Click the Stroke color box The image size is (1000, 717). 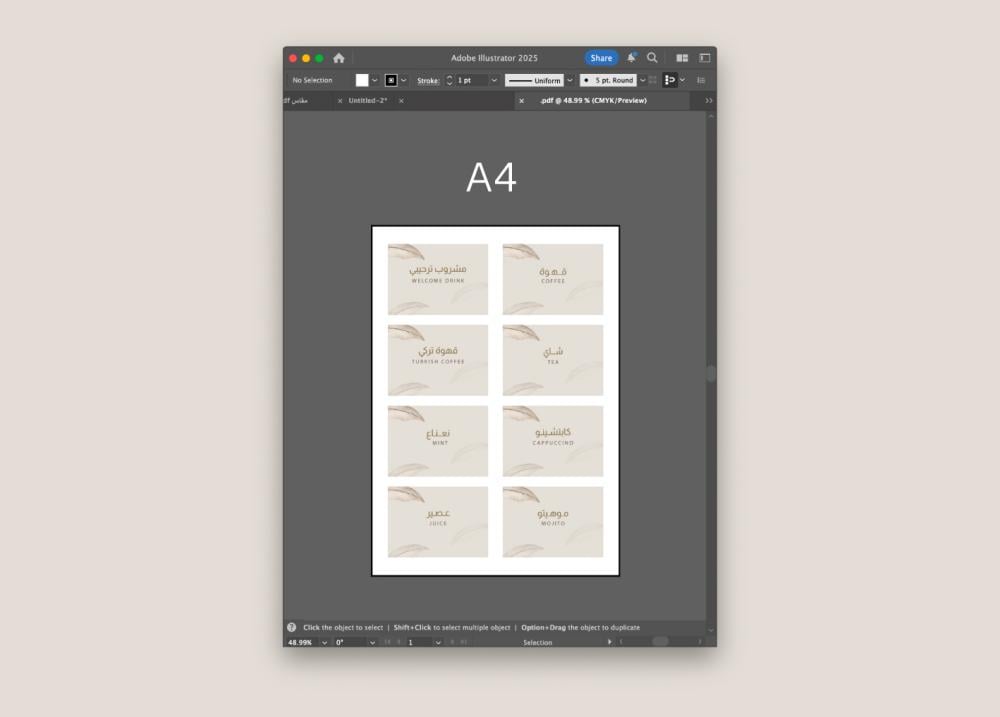pyautogui.click(x=391, y=80)
